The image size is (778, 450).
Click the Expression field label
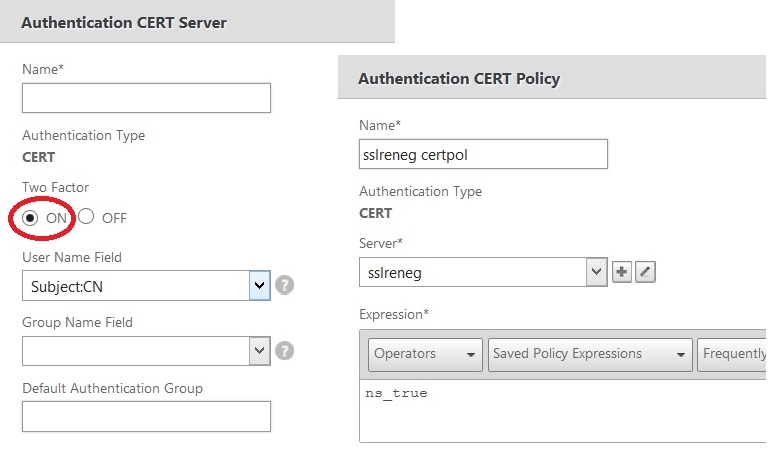tap(394, 314)
